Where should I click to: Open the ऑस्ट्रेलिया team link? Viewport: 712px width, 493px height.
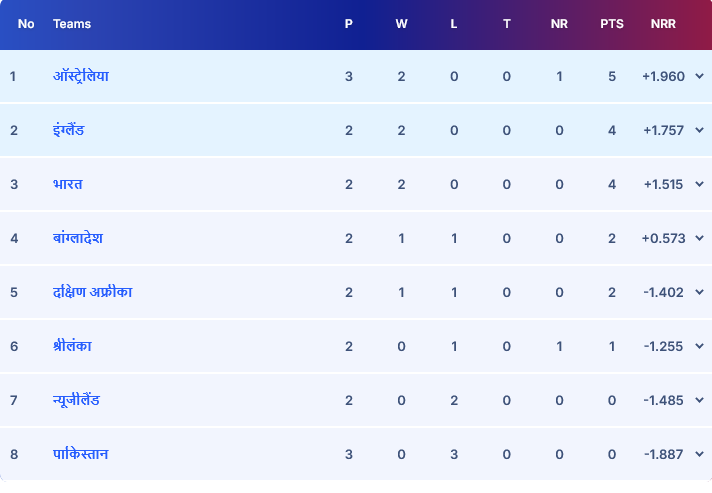80,76
